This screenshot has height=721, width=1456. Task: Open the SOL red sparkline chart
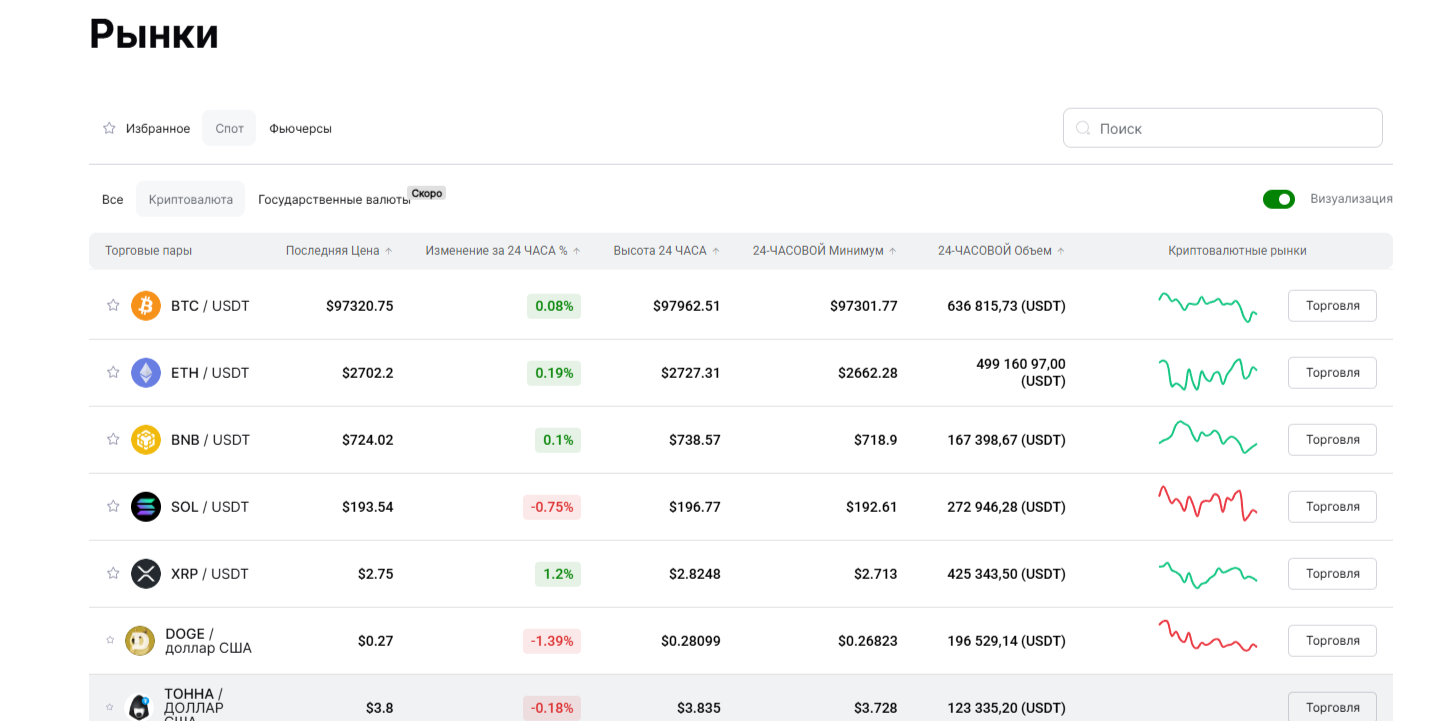coord(1208,503)
